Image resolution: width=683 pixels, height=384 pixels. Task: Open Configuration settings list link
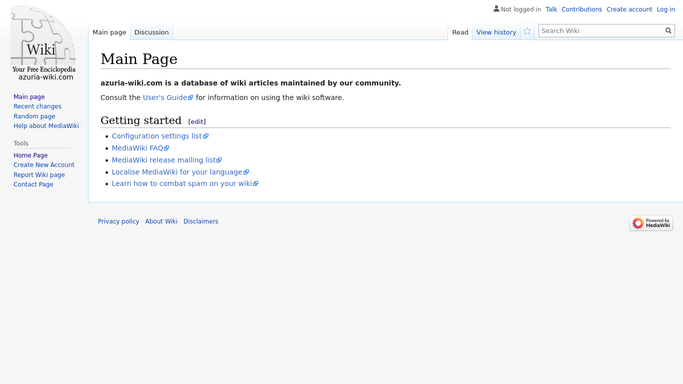point(157,136)
